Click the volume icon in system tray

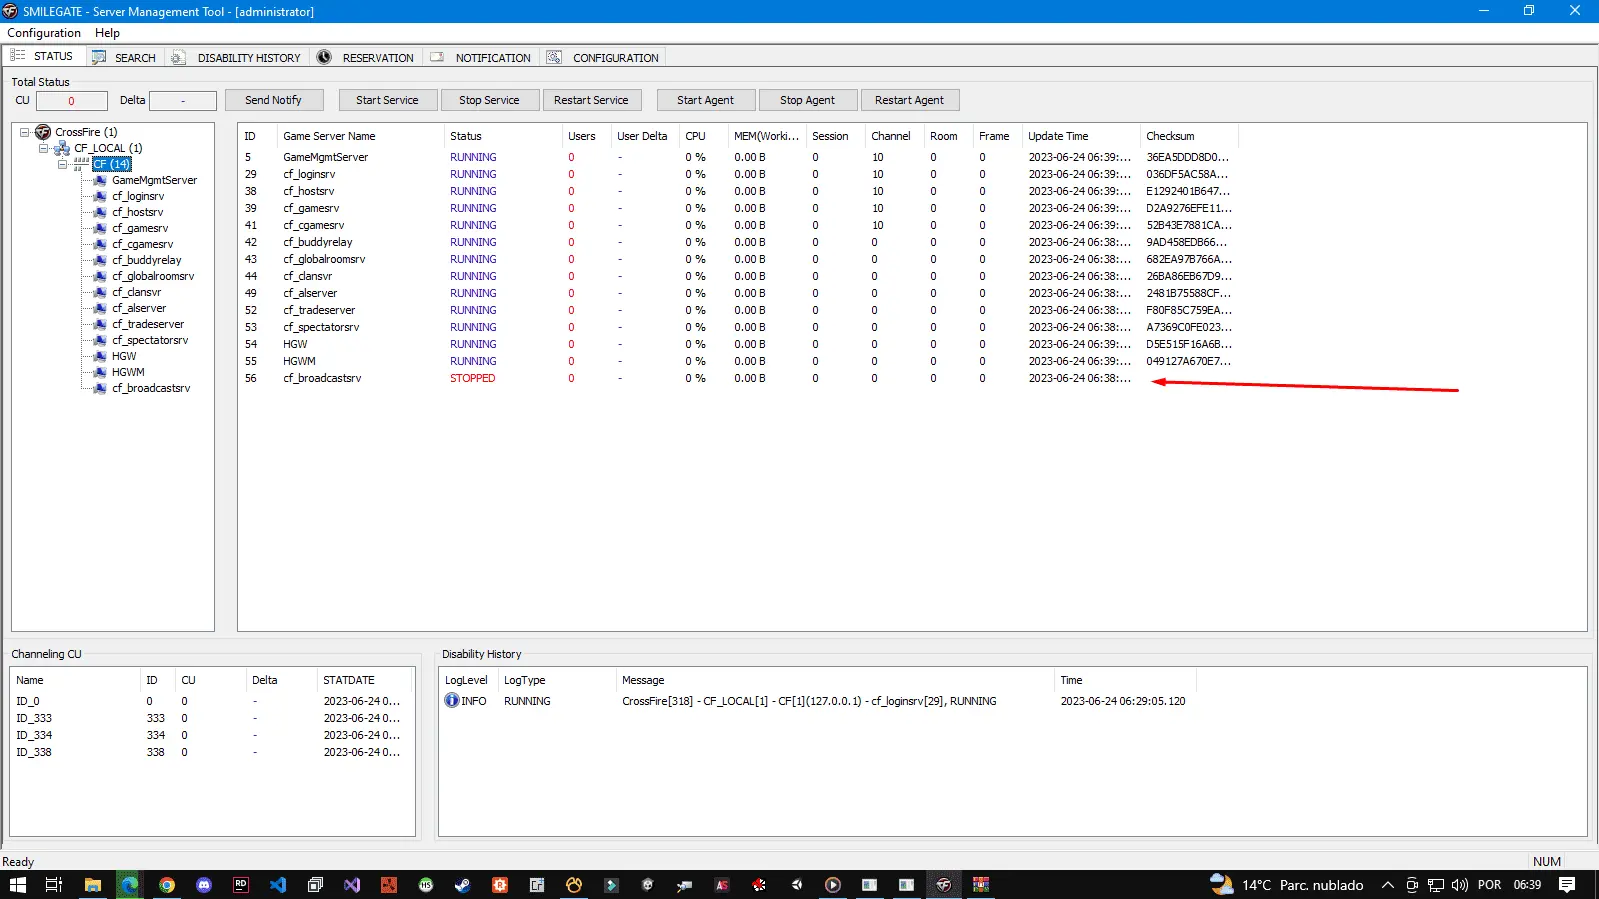point(1459,885)
